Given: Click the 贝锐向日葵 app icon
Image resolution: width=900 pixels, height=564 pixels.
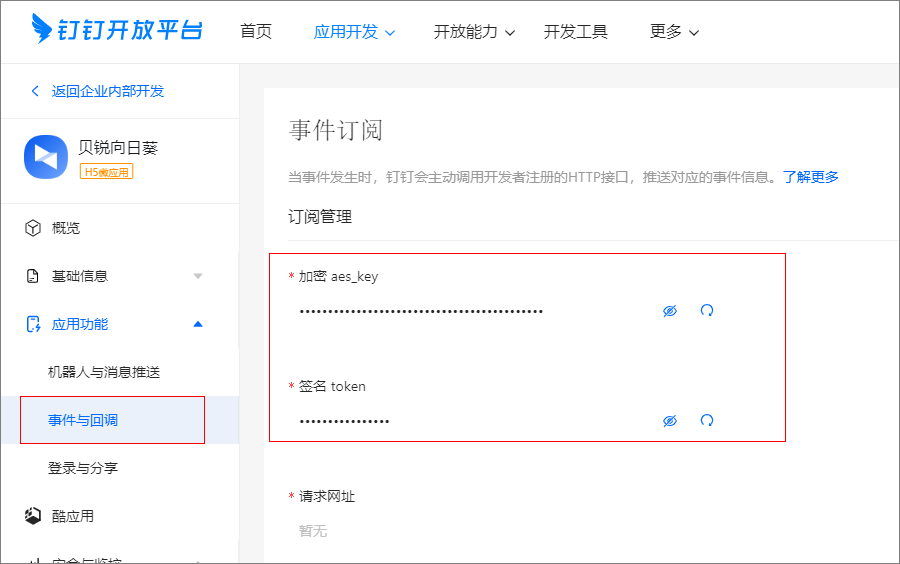Looking at the screenshot, I should tap(45, 157).
